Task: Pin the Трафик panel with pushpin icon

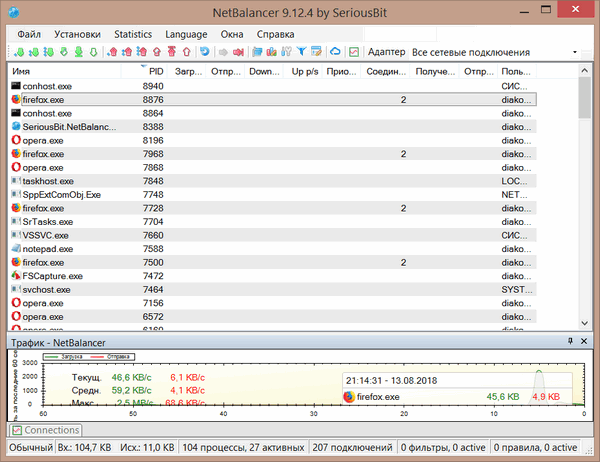Action: pos(570,341)
